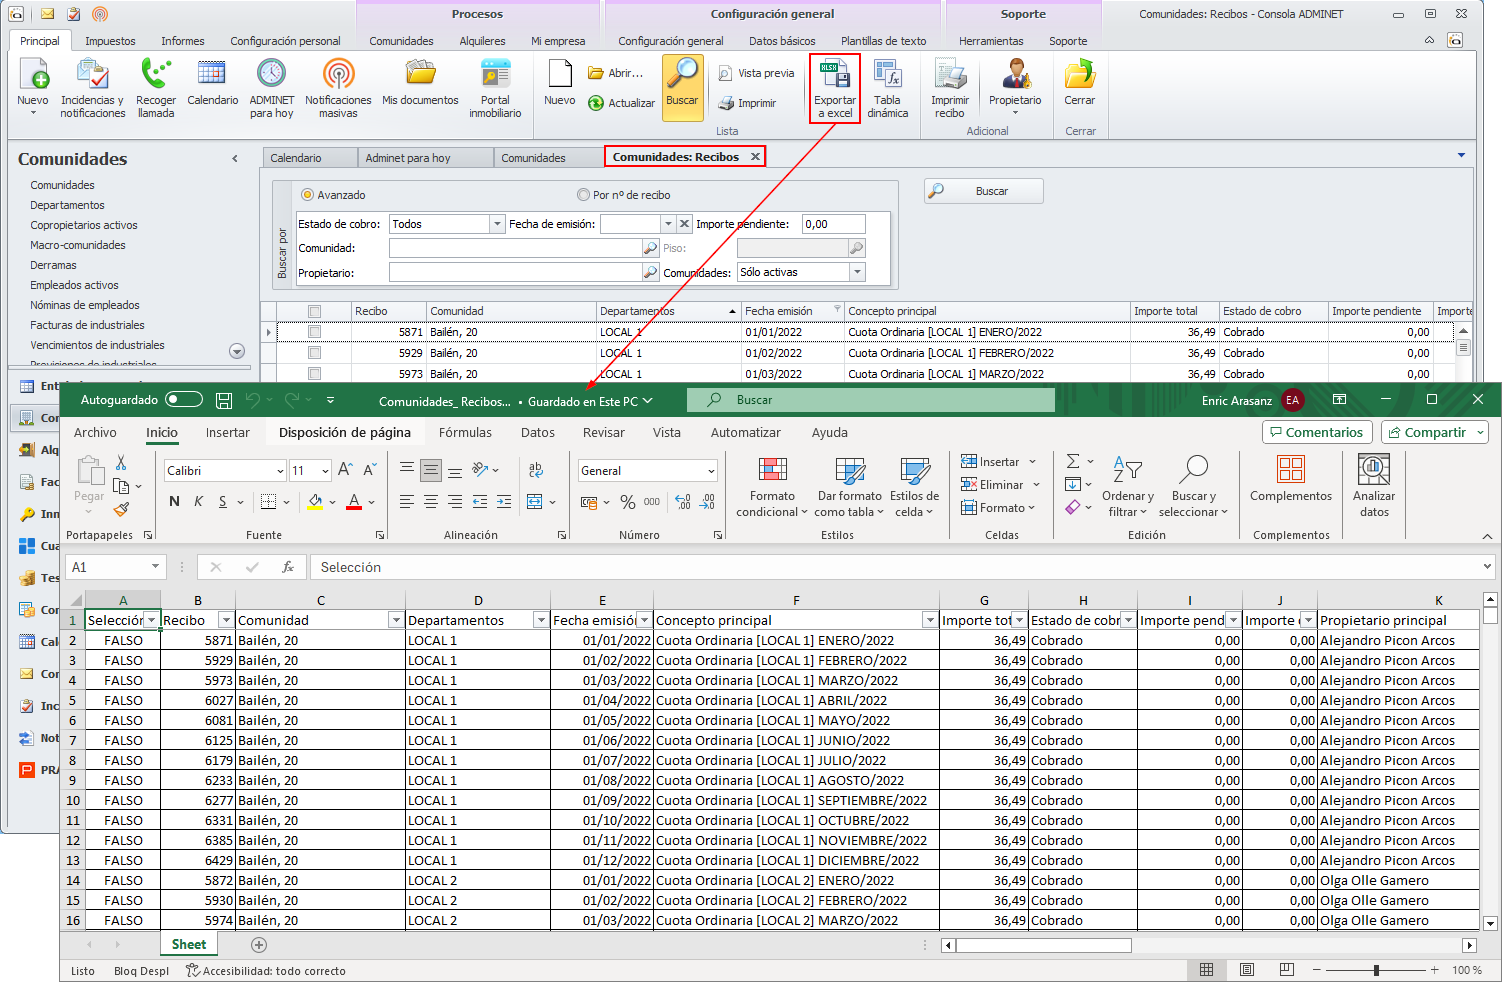
Task: Toggle the Autoguardado switch
Action: 184,400
